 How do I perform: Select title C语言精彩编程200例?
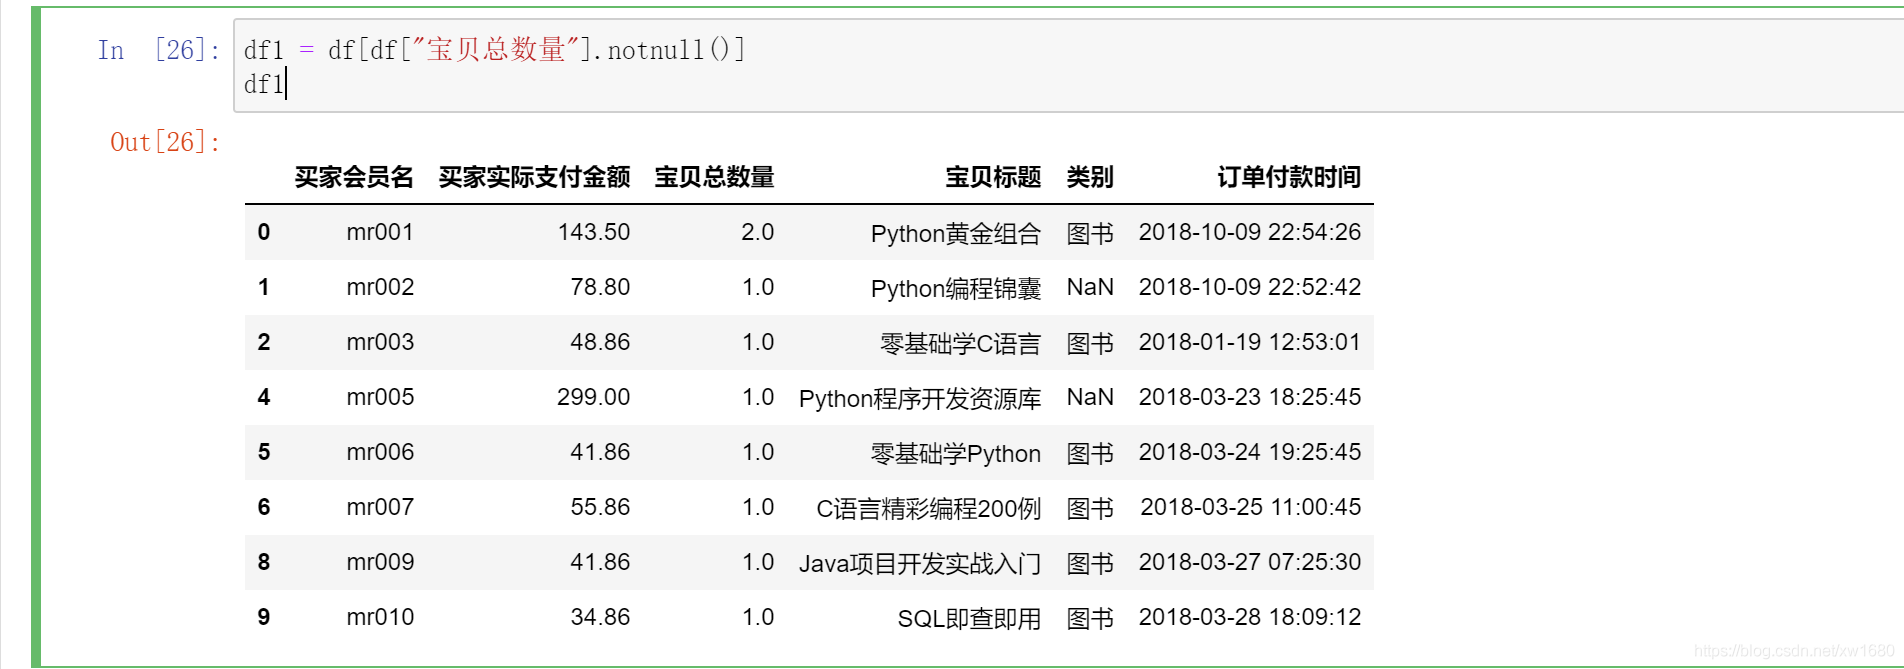tap(929, 508)
